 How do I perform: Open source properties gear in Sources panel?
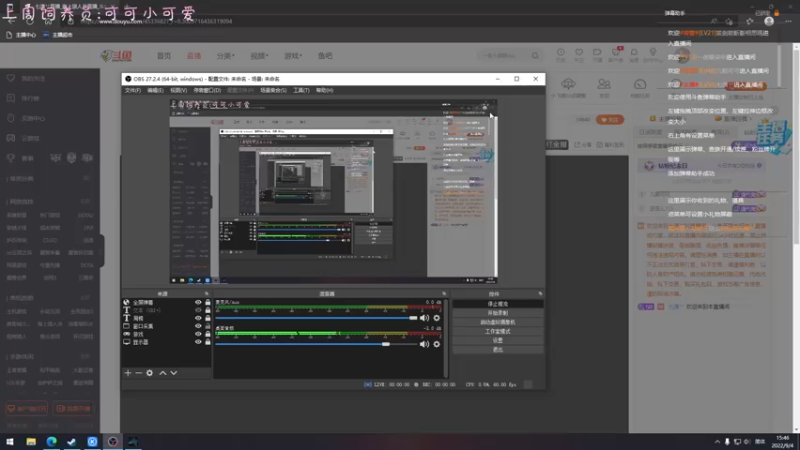pyautogui.click(x=149, y=373)
